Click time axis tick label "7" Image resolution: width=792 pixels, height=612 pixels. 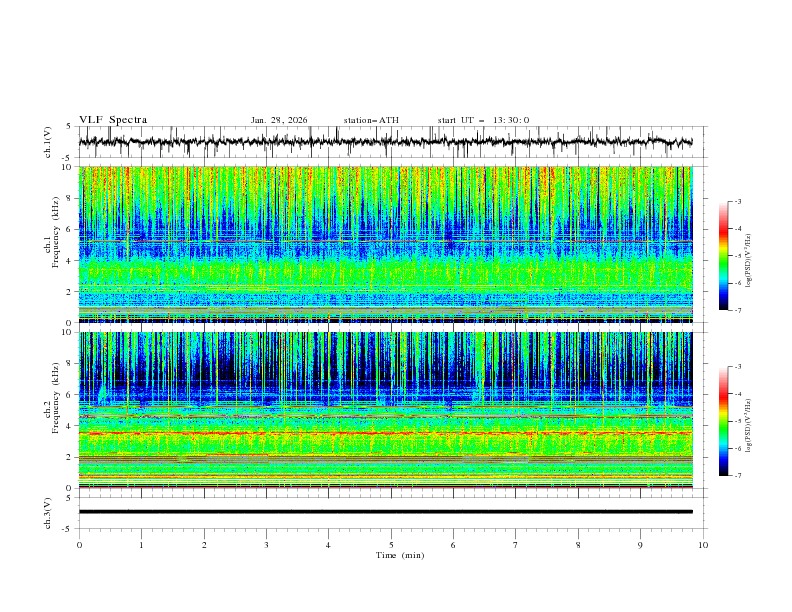tap(516, 545)
